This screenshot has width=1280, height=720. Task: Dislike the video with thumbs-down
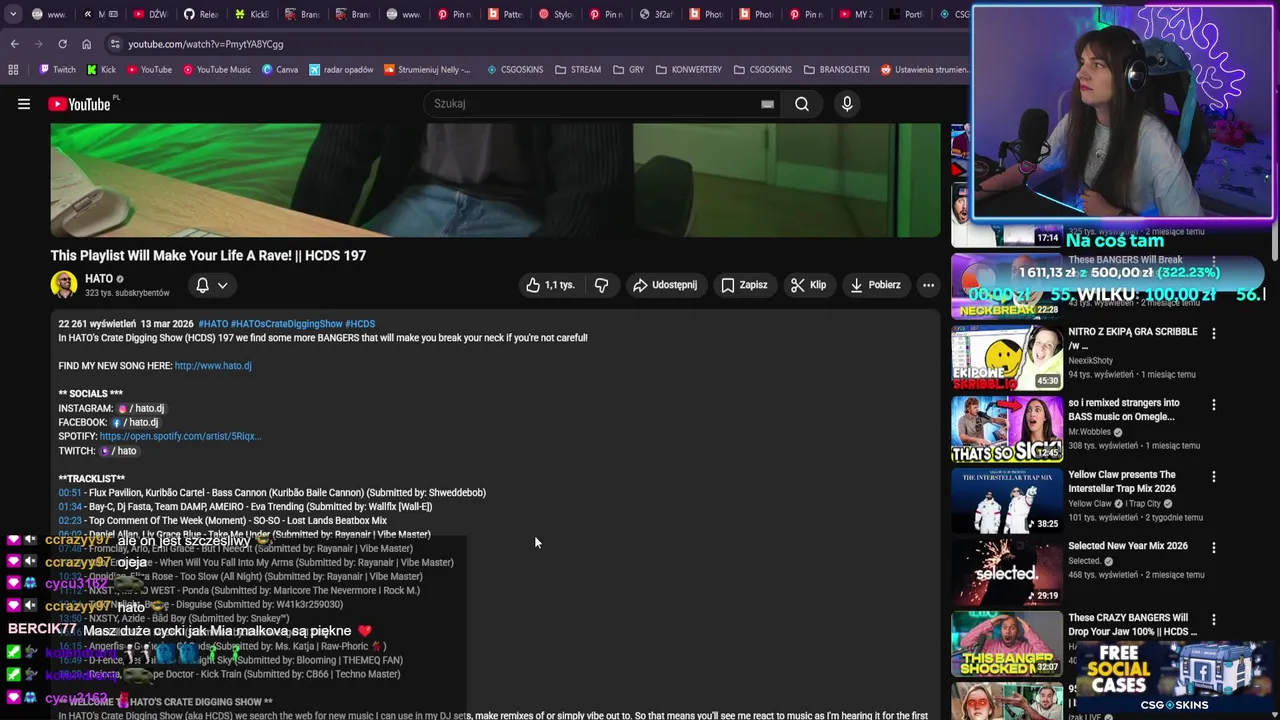(x=601, y=285)
